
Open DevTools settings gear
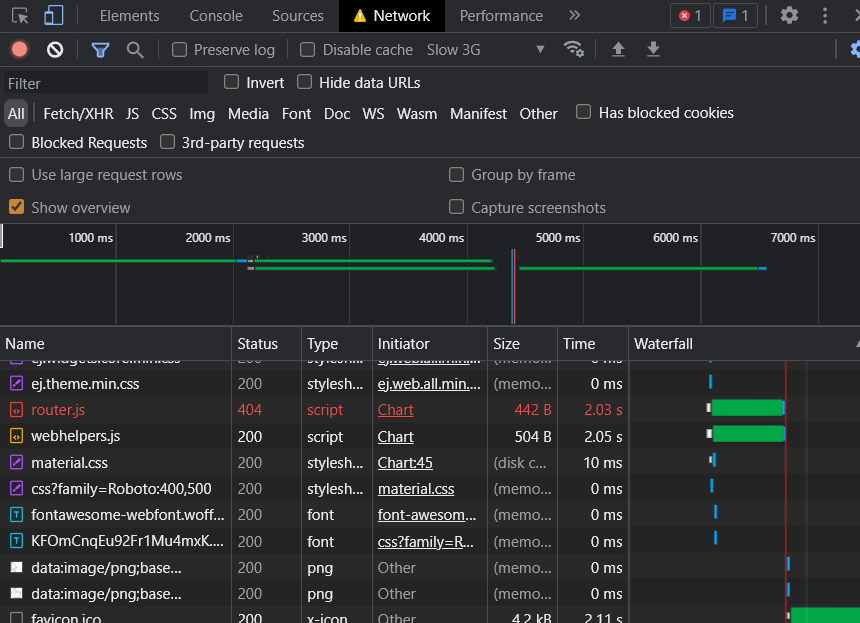[x=789, y=16]
